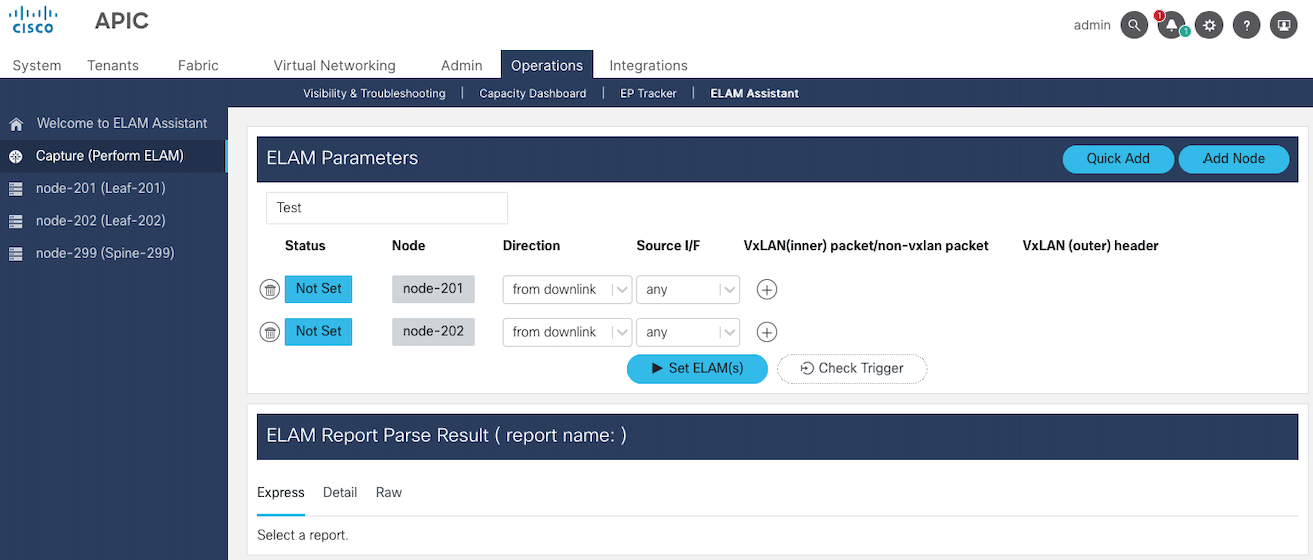This screenshot has width=1313, height=560.
Task: Click the ELAM Parameters panel title
Action: pos(342,158)
